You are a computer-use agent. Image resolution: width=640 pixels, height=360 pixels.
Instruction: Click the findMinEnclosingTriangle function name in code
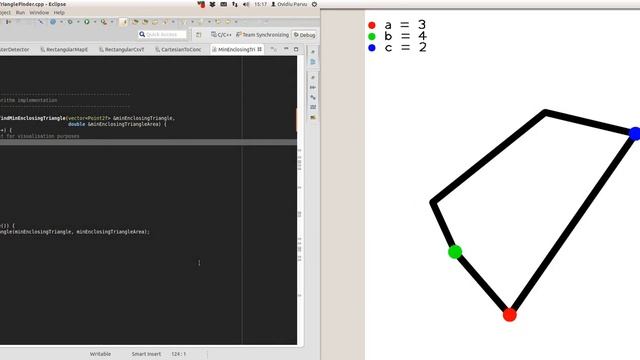tap(33, 118)
